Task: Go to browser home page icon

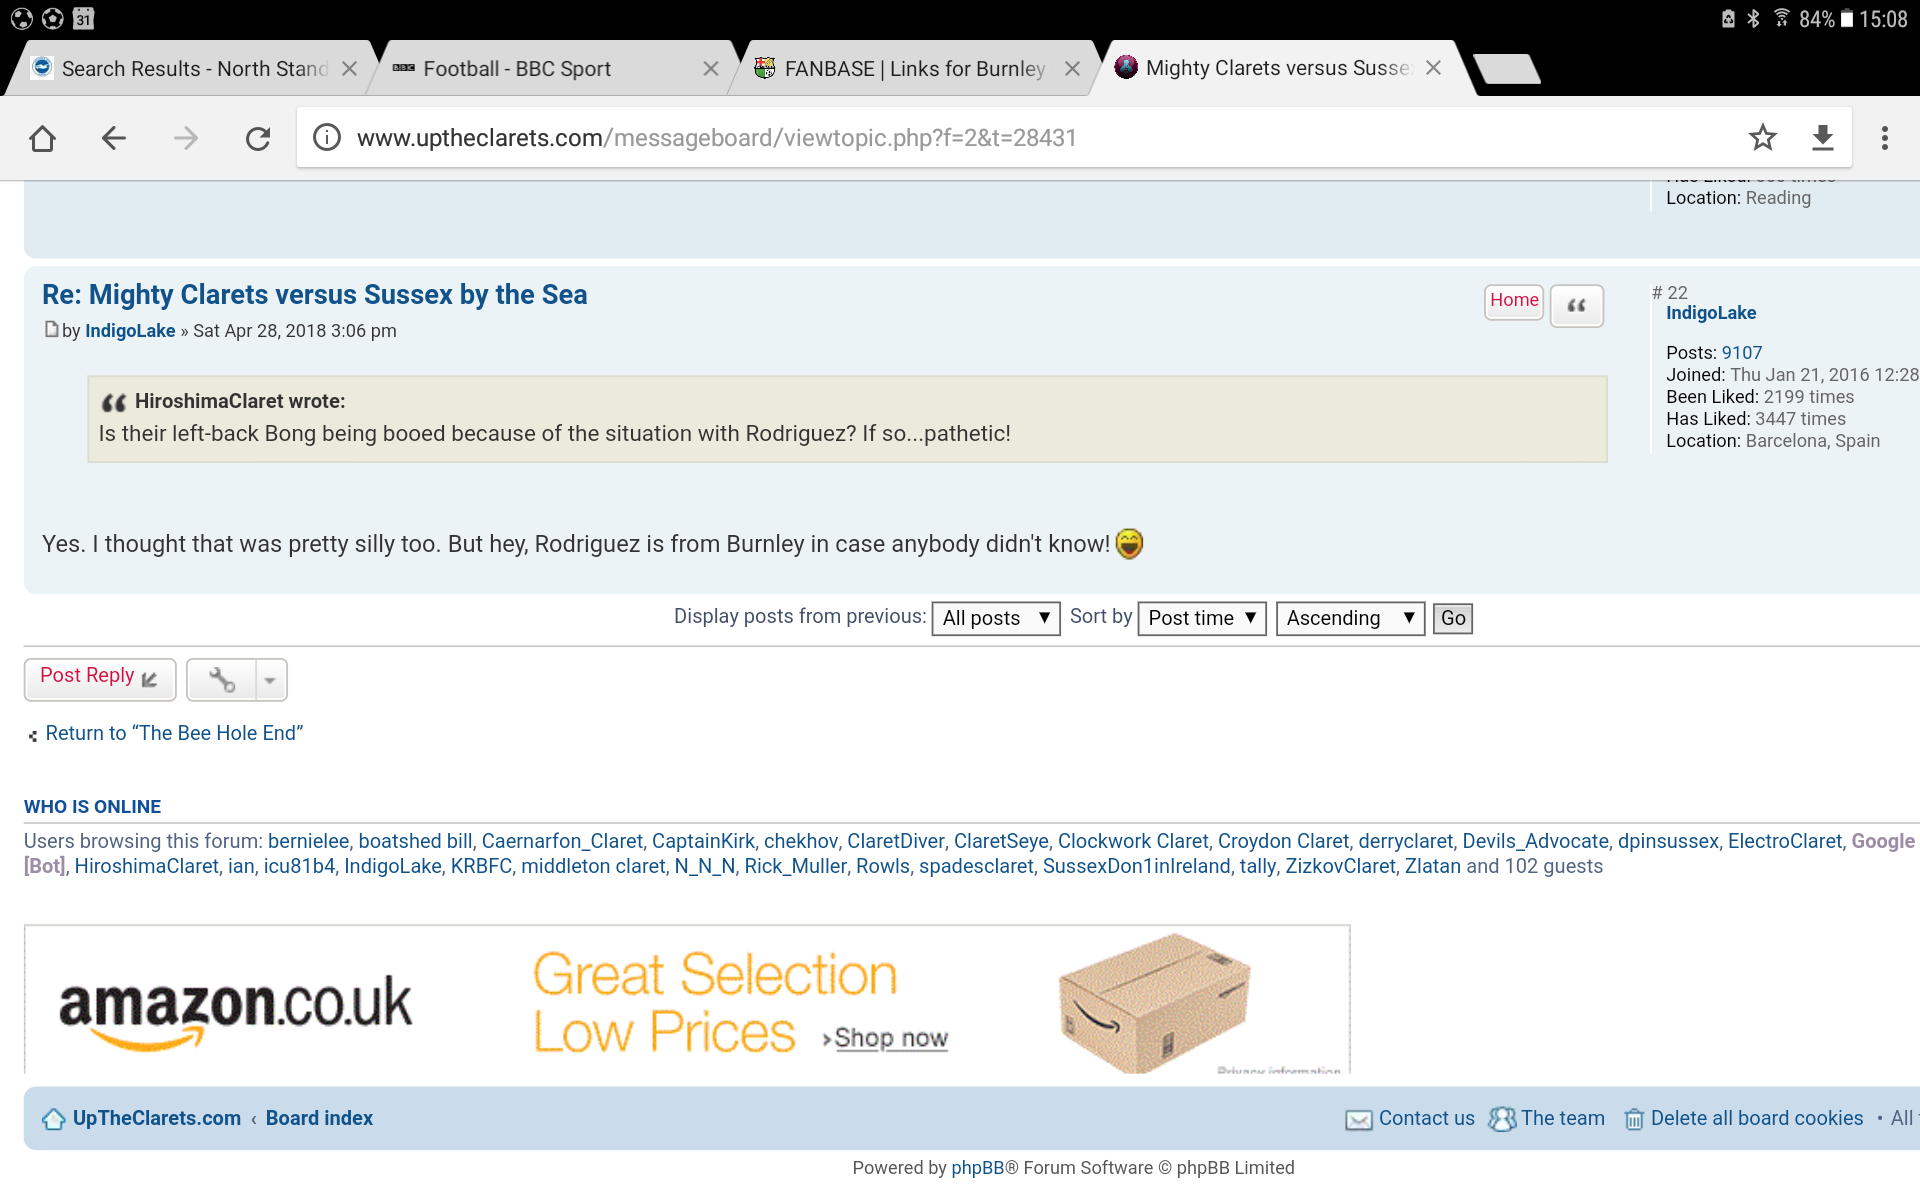Action: [42, 138]
